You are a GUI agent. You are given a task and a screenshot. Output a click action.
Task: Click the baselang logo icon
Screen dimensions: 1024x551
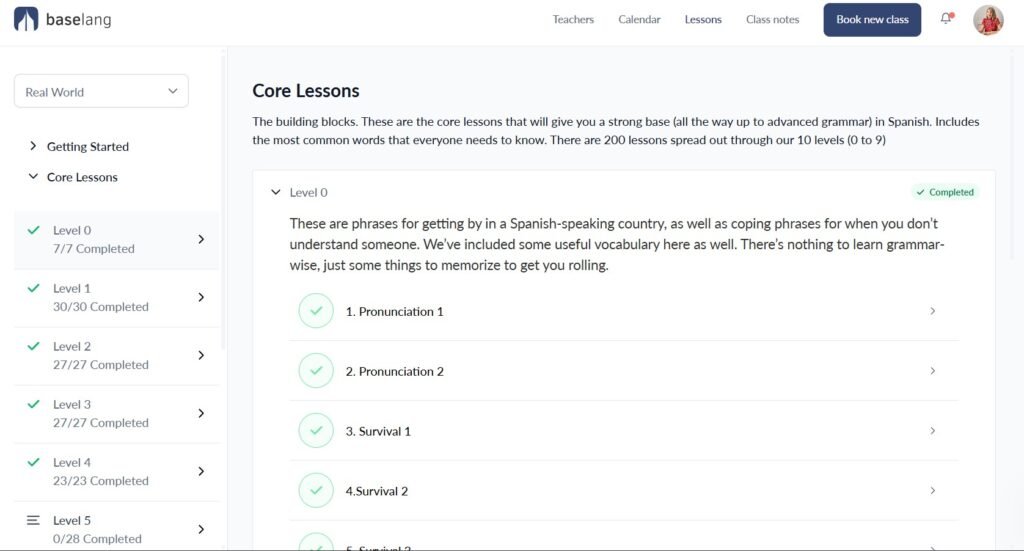(x=26, y=19)
